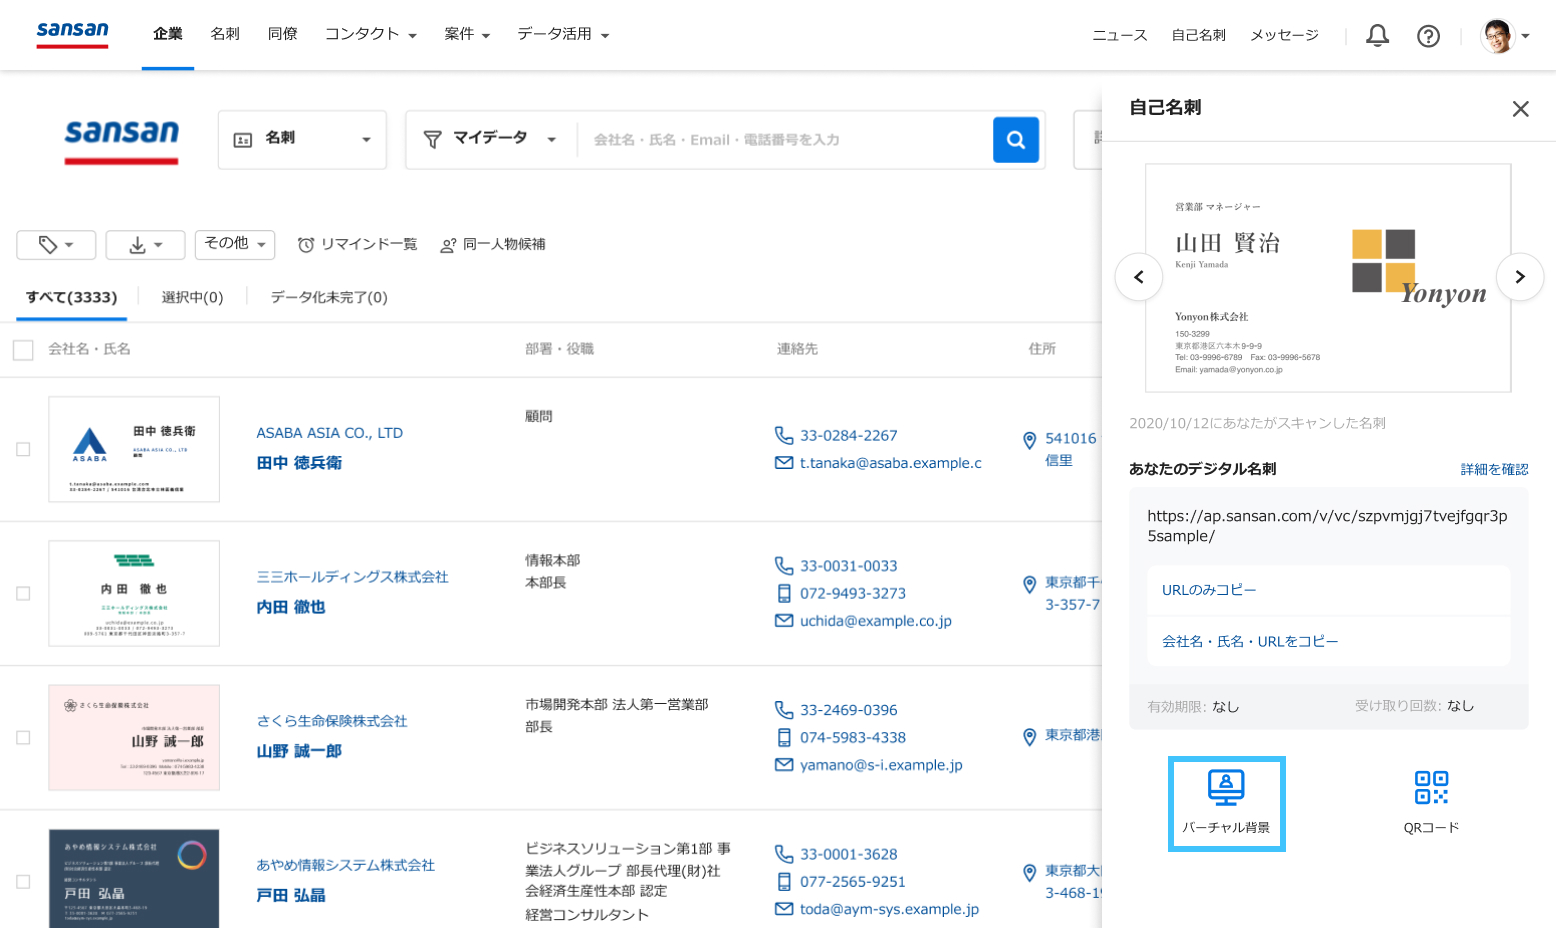
Task: Click phone icon for 33-0284-2267
Action: (784, 435)
